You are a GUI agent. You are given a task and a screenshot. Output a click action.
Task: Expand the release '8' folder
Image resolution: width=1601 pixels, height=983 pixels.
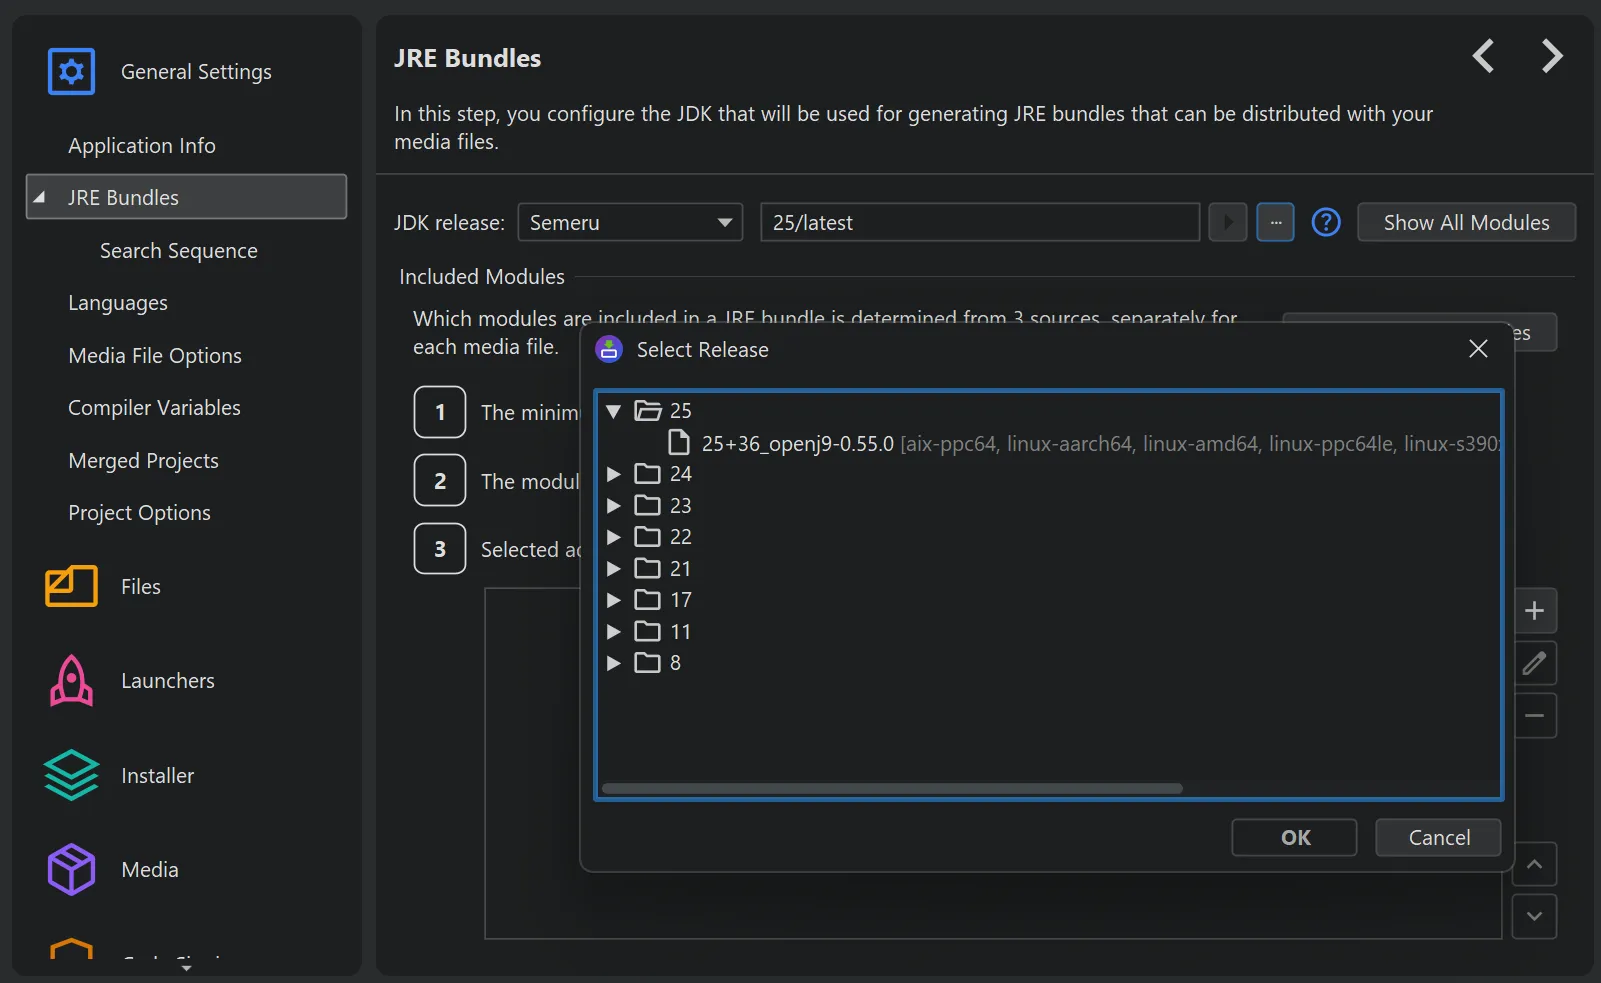coord(613,662)
